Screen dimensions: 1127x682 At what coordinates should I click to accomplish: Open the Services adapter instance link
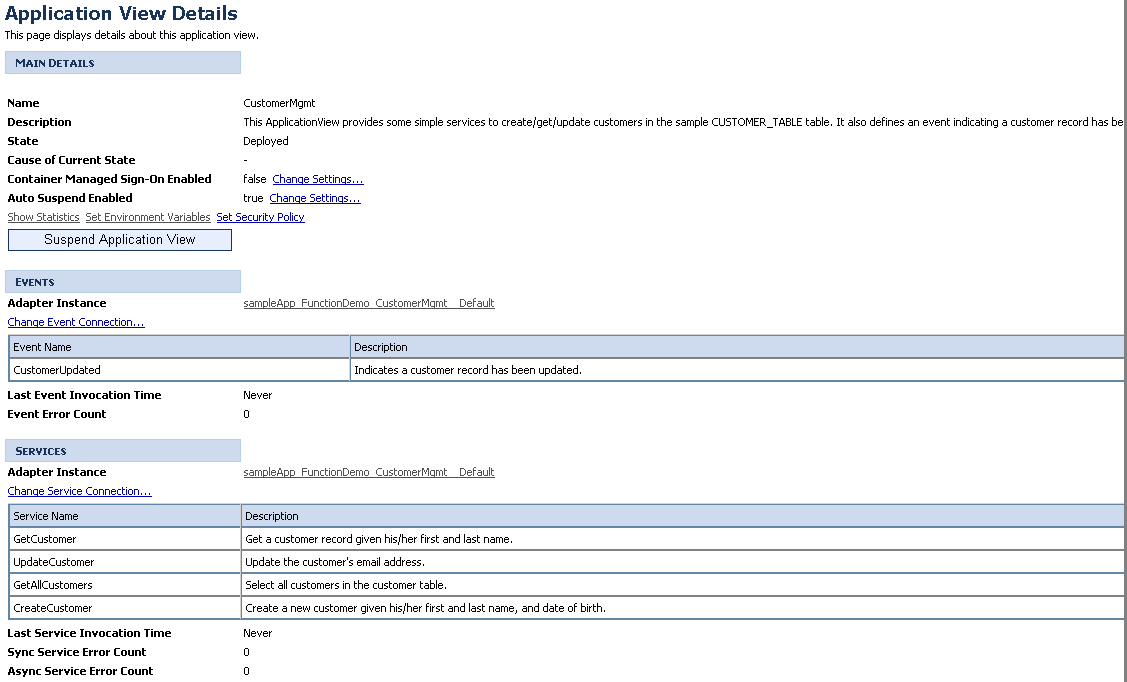369,472
